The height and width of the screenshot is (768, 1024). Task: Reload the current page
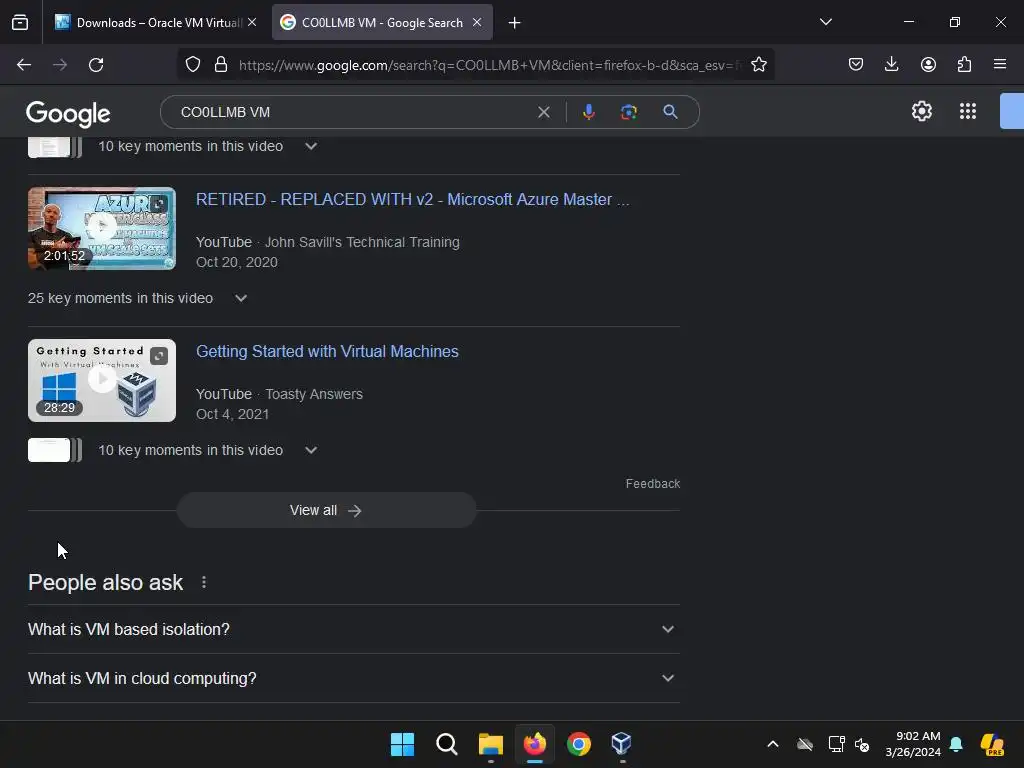96,65
